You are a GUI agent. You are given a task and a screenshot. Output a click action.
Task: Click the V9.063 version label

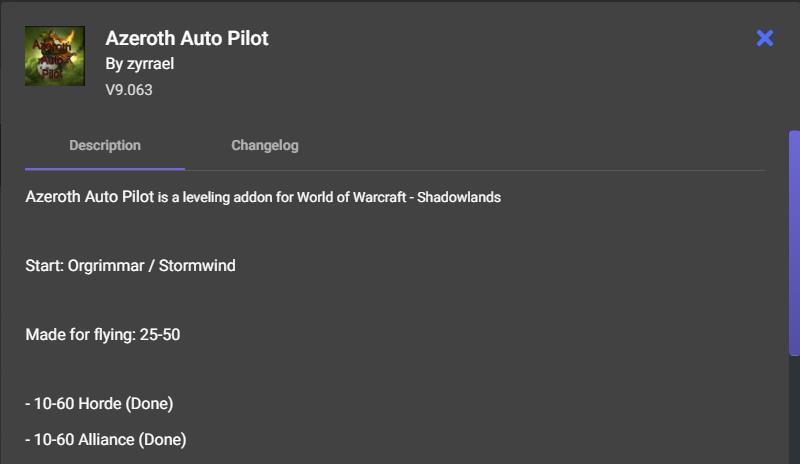(129, 90)
